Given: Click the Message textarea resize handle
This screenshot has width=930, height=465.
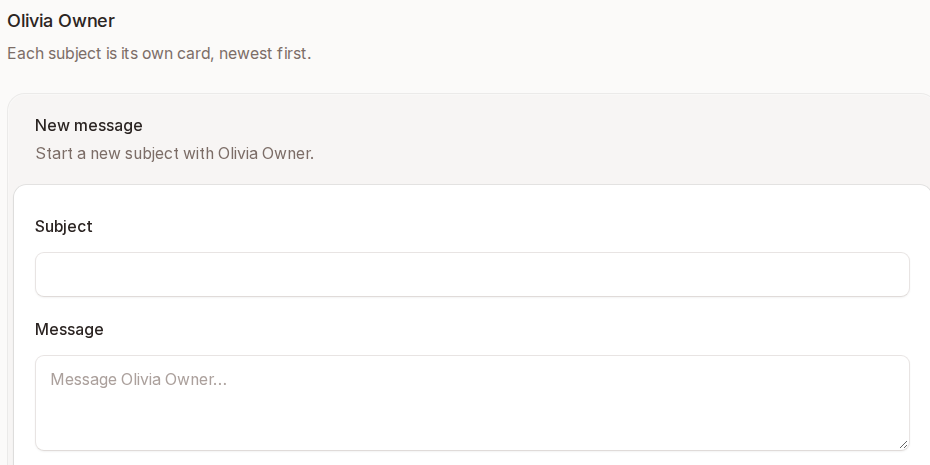Looking at the screenshot, I should click(x=903, y=444).
